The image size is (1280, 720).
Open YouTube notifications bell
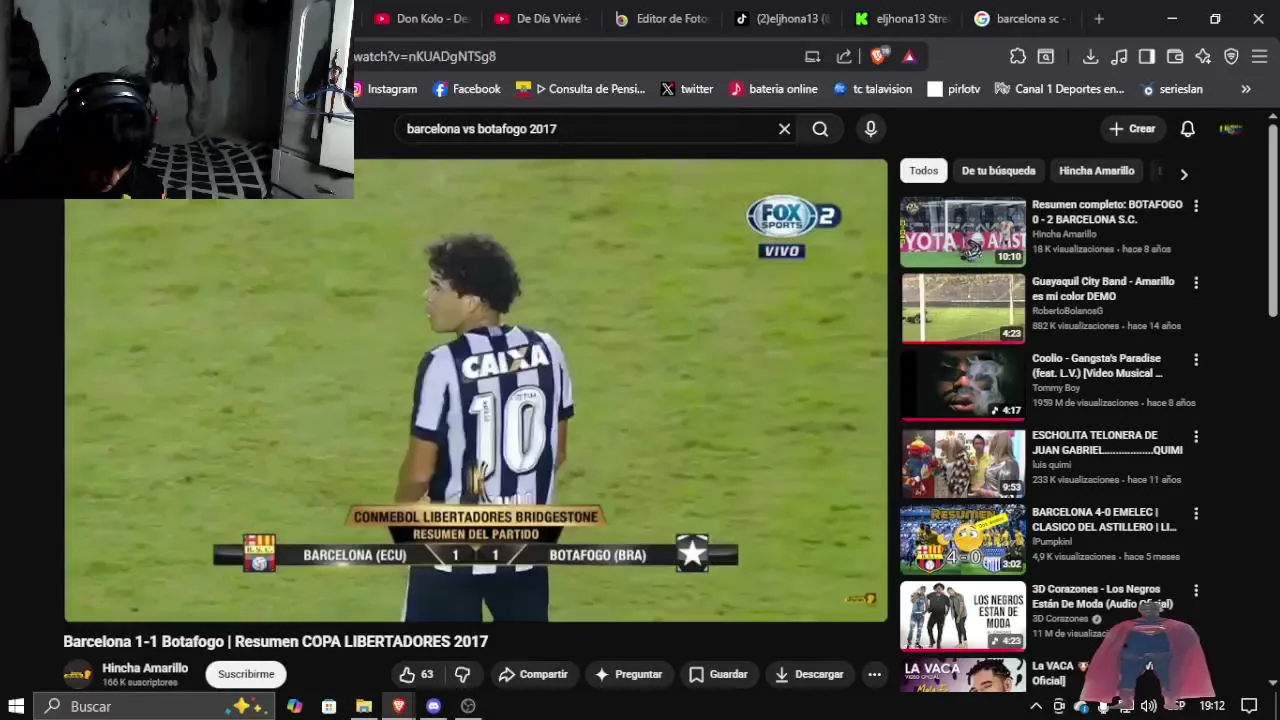coord(1188,129)
